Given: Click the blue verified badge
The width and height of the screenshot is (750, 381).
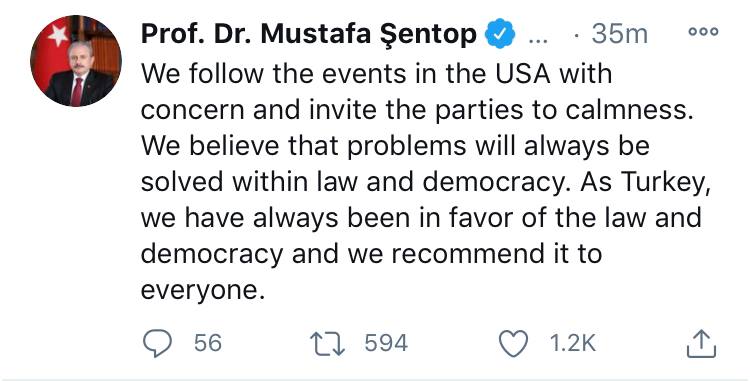Looking at the screenshot, I should (500, 34).
